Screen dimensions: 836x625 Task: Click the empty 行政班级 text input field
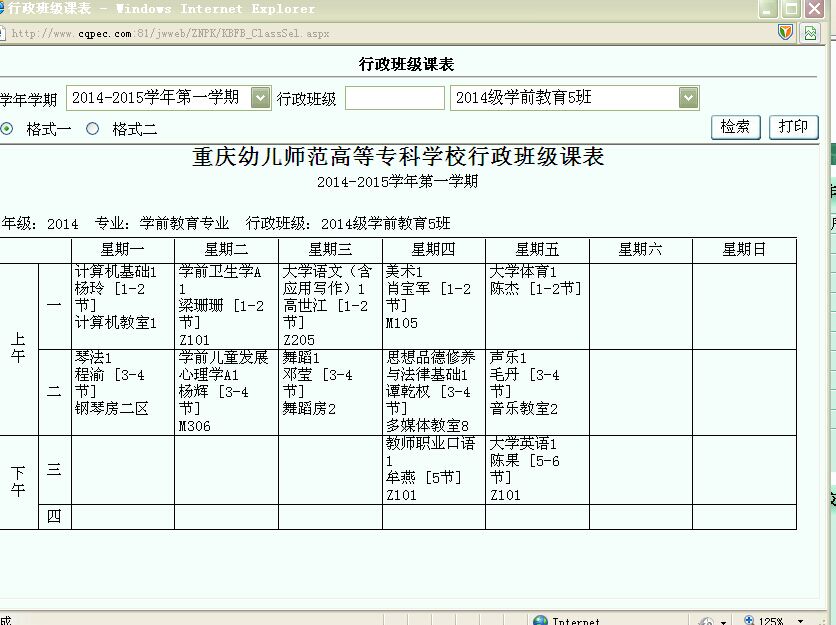[395, 98]
